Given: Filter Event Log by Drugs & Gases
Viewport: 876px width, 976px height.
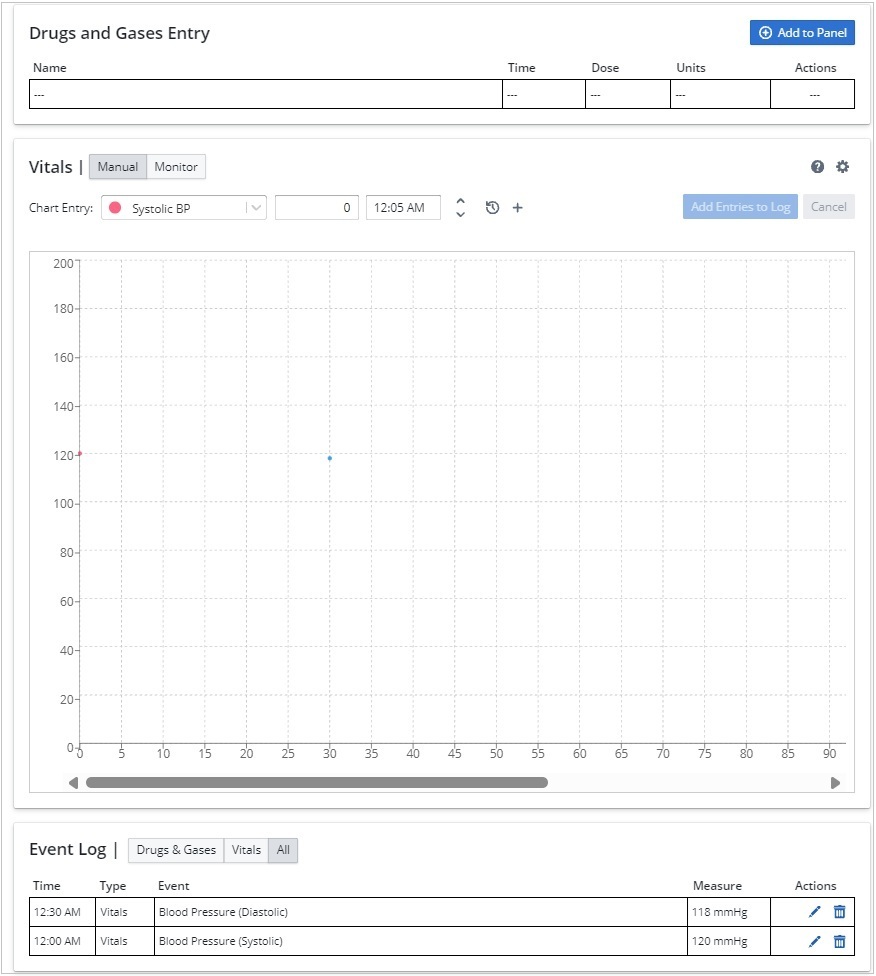Looking at the screenshot, I should [176, 851].
